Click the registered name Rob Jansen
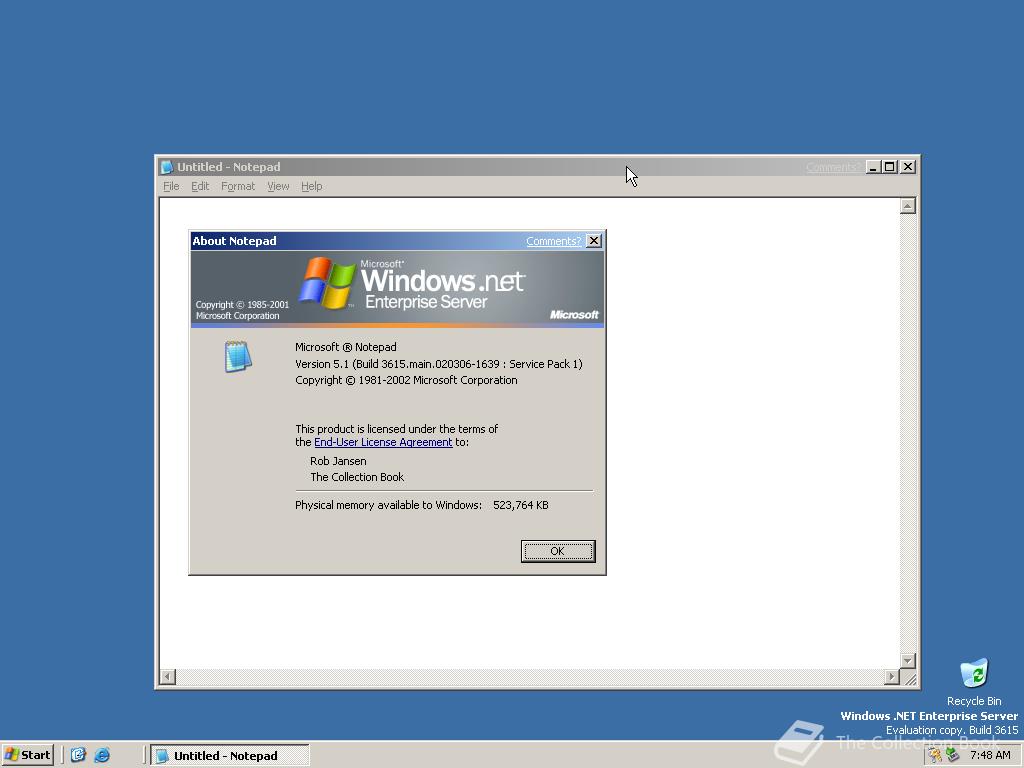The width and height of the screenshot is (1024, 768). click(338, 461)
